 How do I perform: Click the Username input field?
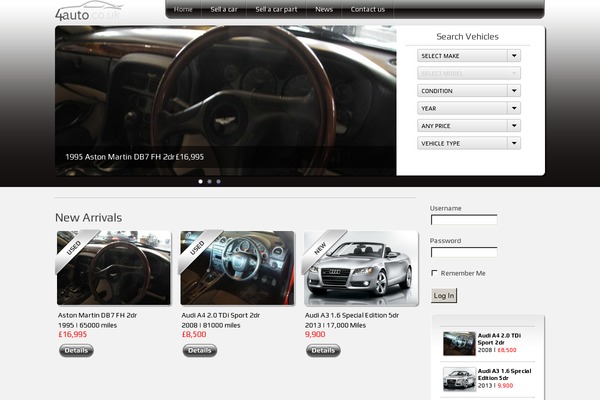click(463, 220)
